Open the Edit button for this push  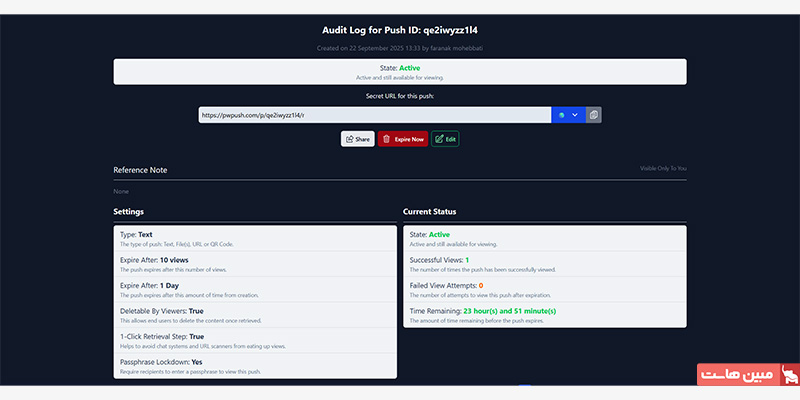[x=445, y=139]
